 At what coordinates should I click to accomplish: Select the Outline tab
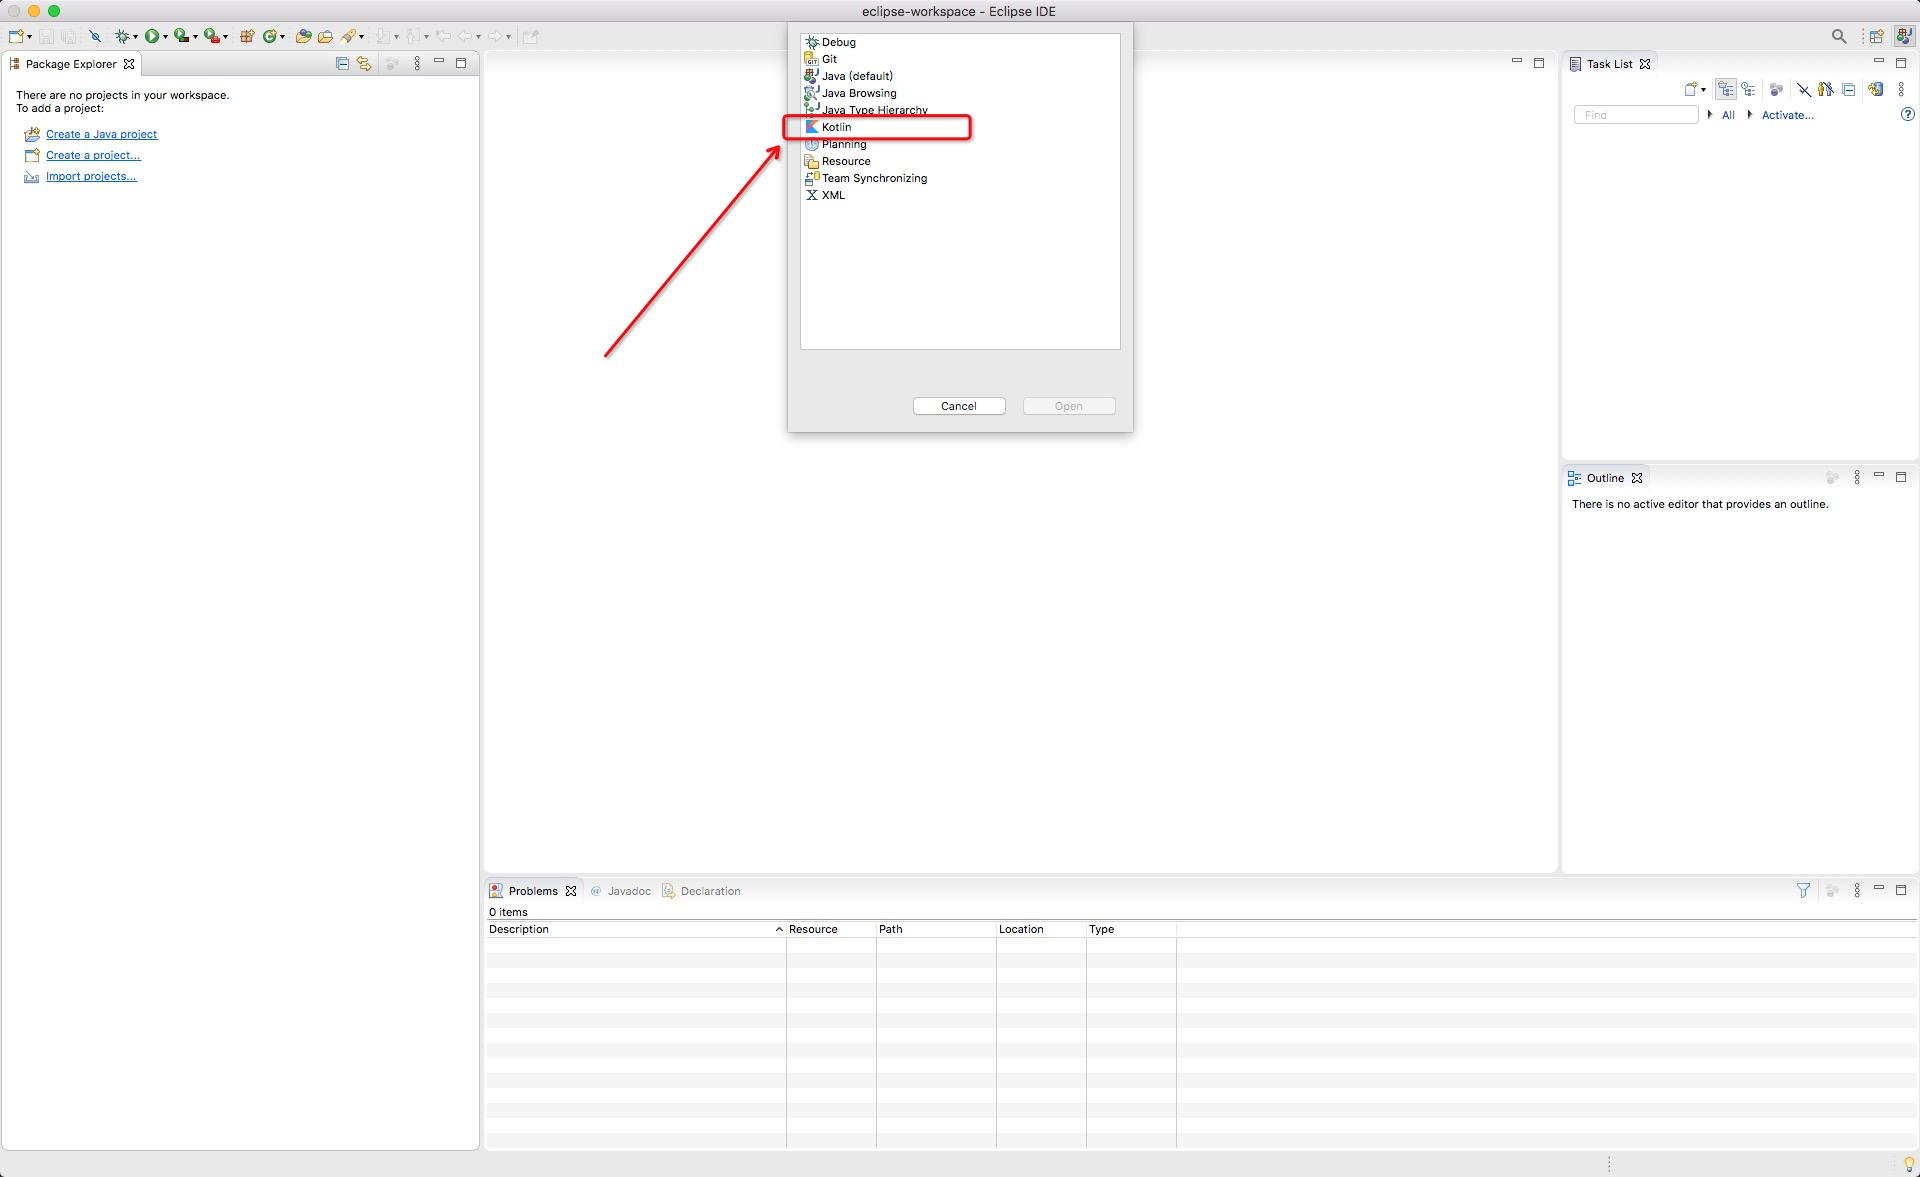point(1605,478)
